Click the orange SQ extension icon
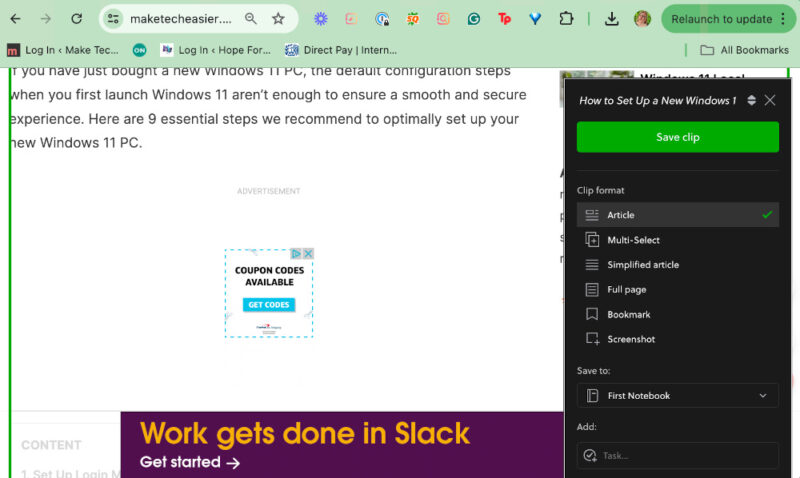The image size is (800, 478). pyautogui.click(x=413, y=19)
